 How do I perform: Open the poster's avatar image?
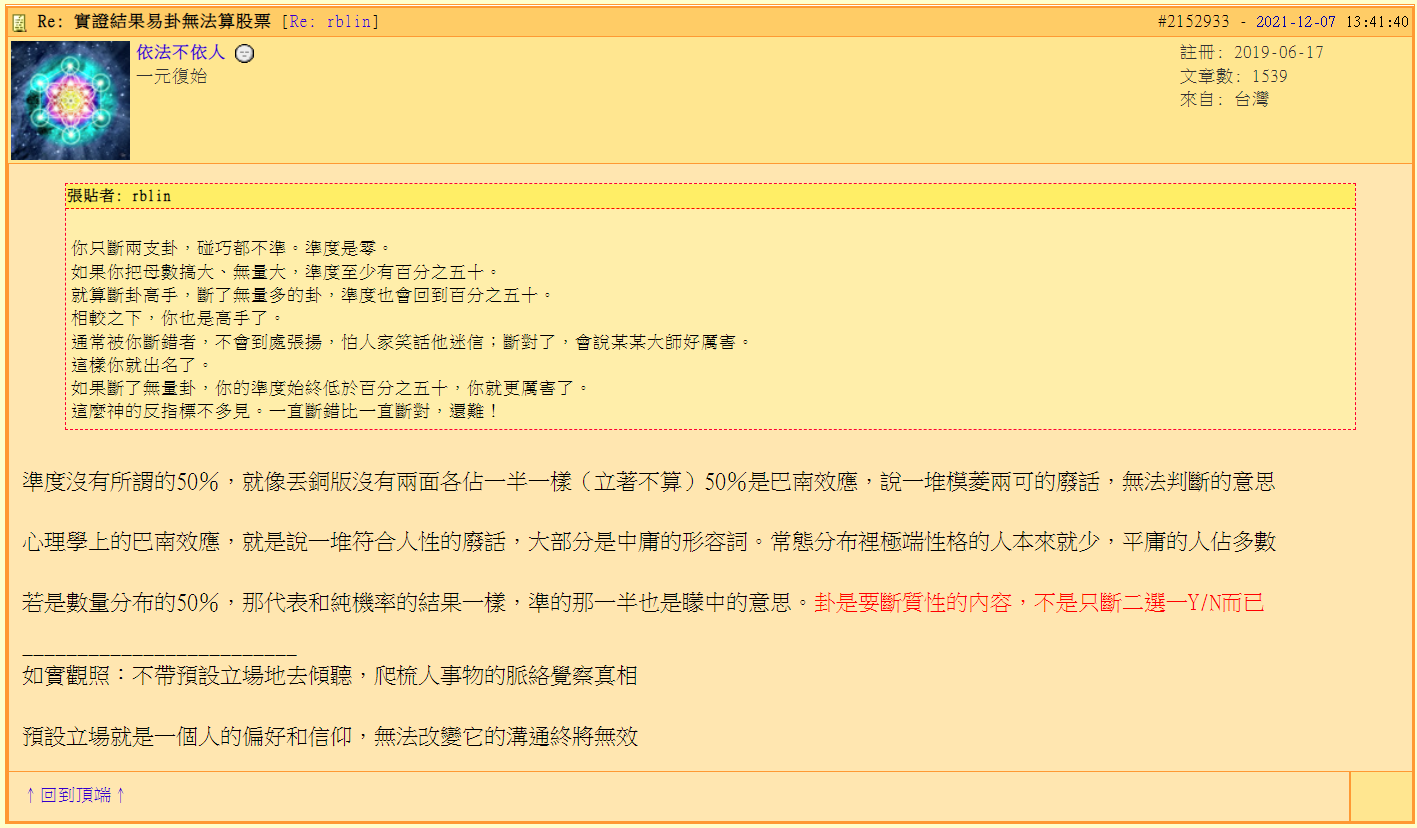tap(69, 100)
